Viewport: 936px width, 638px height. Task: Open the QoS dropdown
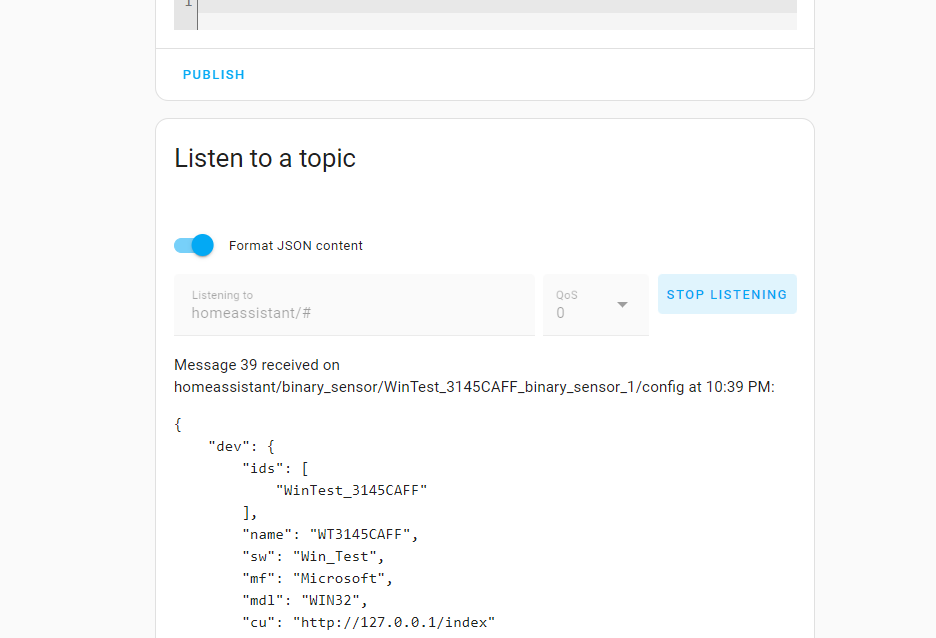(x=594, y=305)
